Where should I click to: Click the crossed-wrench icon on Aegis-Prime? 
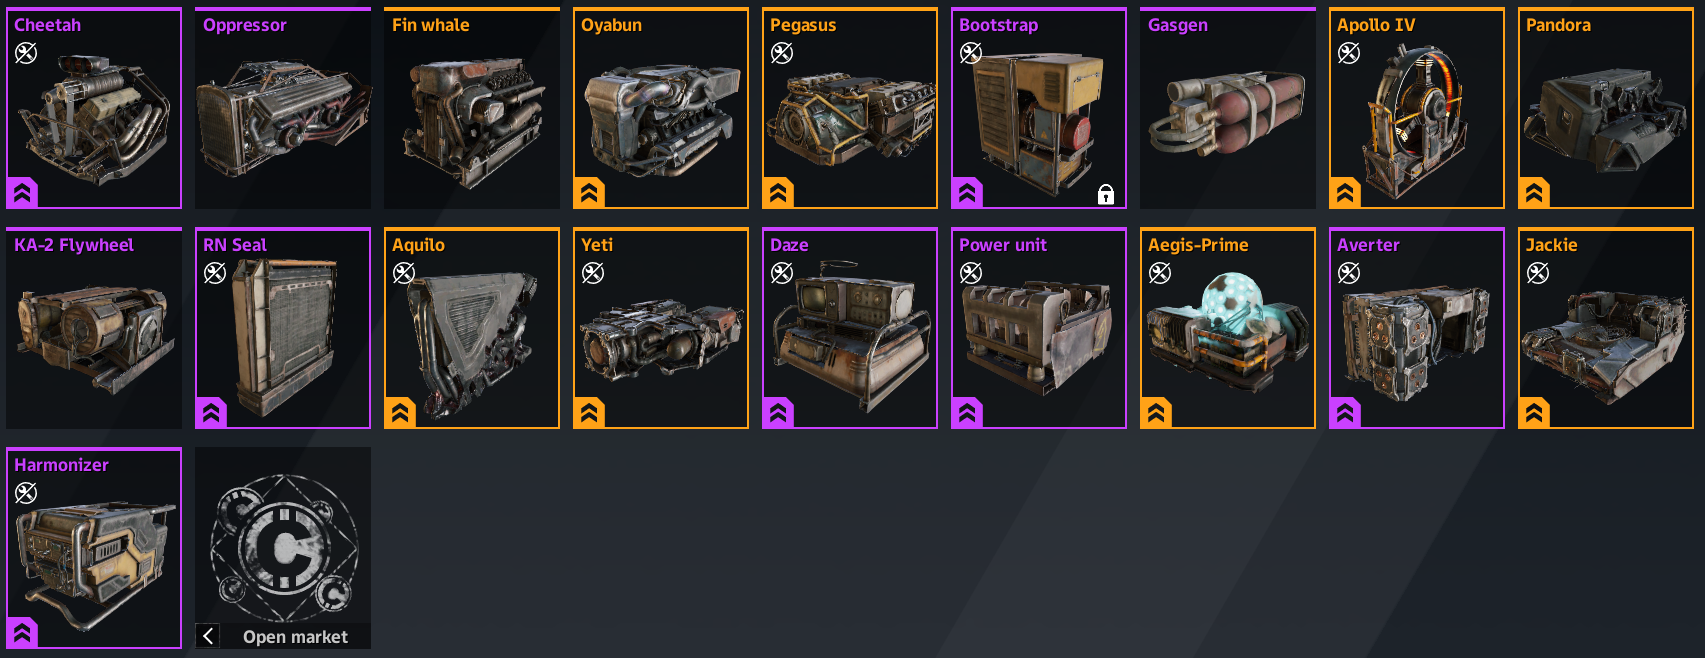(x=1160, y=273)
